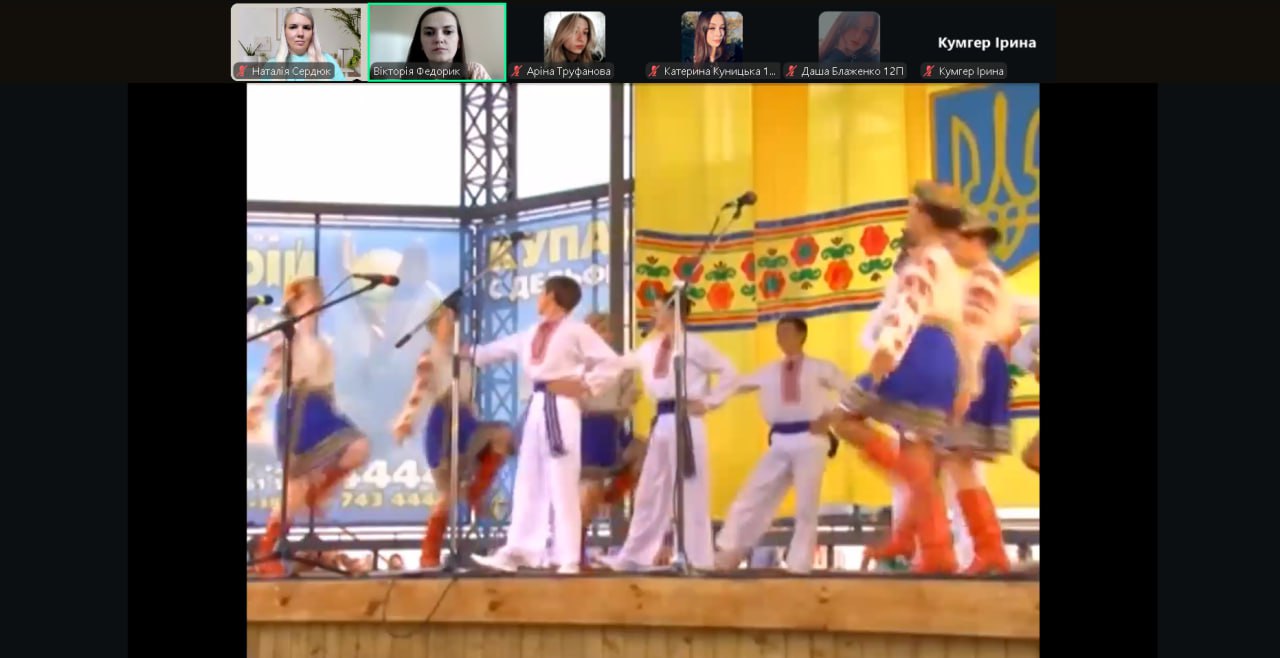The height and width of the screenshot is (658, 1280).
Task: Click muted mic icon for Катерина Куницька
Action: pyautogui.click(x=654, y=71)
